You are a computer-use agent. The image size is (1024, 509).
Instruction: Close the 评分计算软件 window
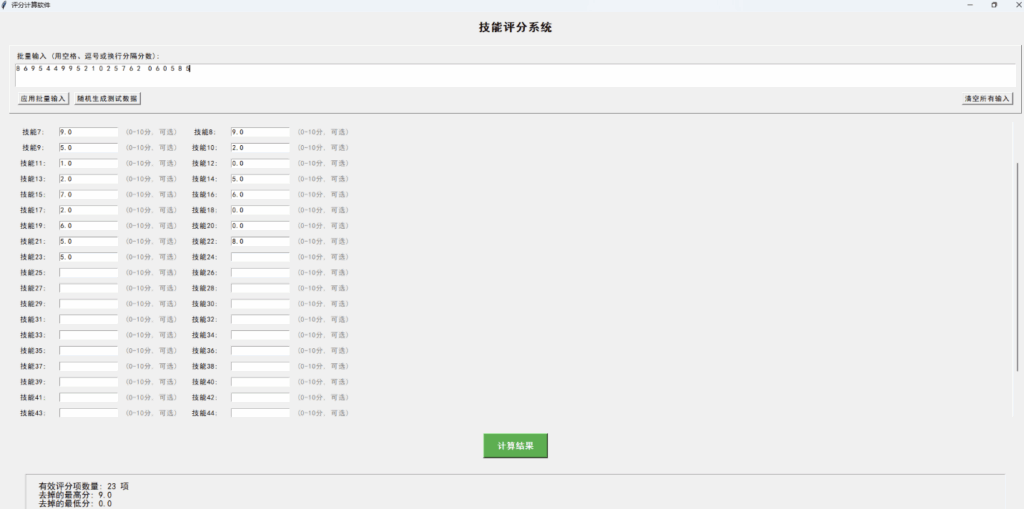click(1017, 5)
